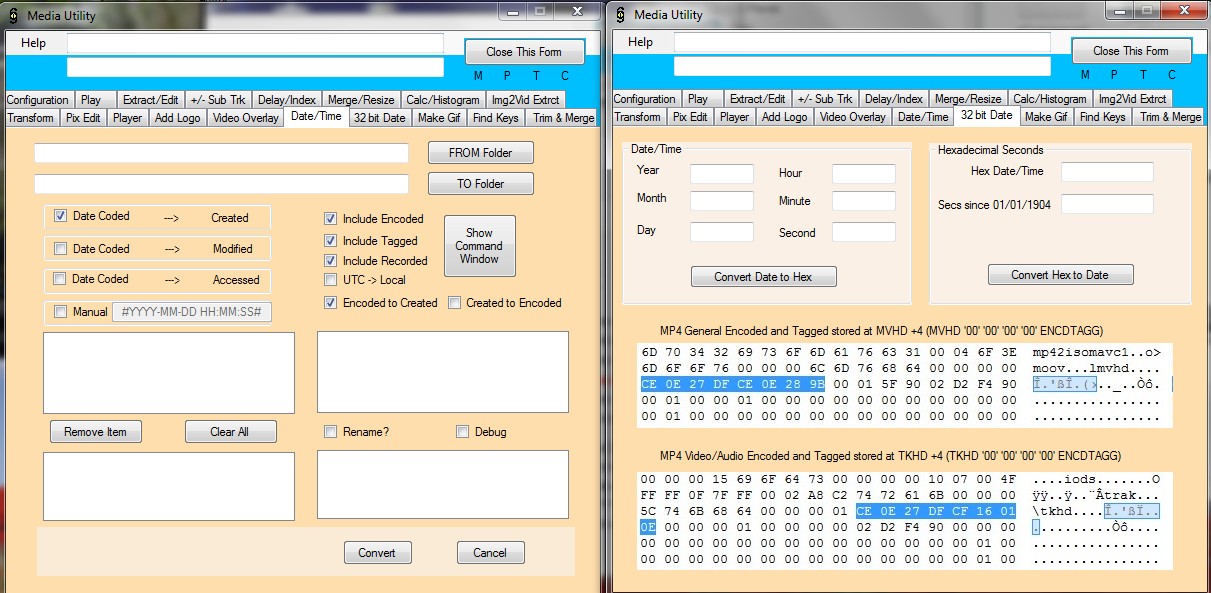Click the Remove Item button
This screenshot has width=1211, height=593.
coord(96,432)
